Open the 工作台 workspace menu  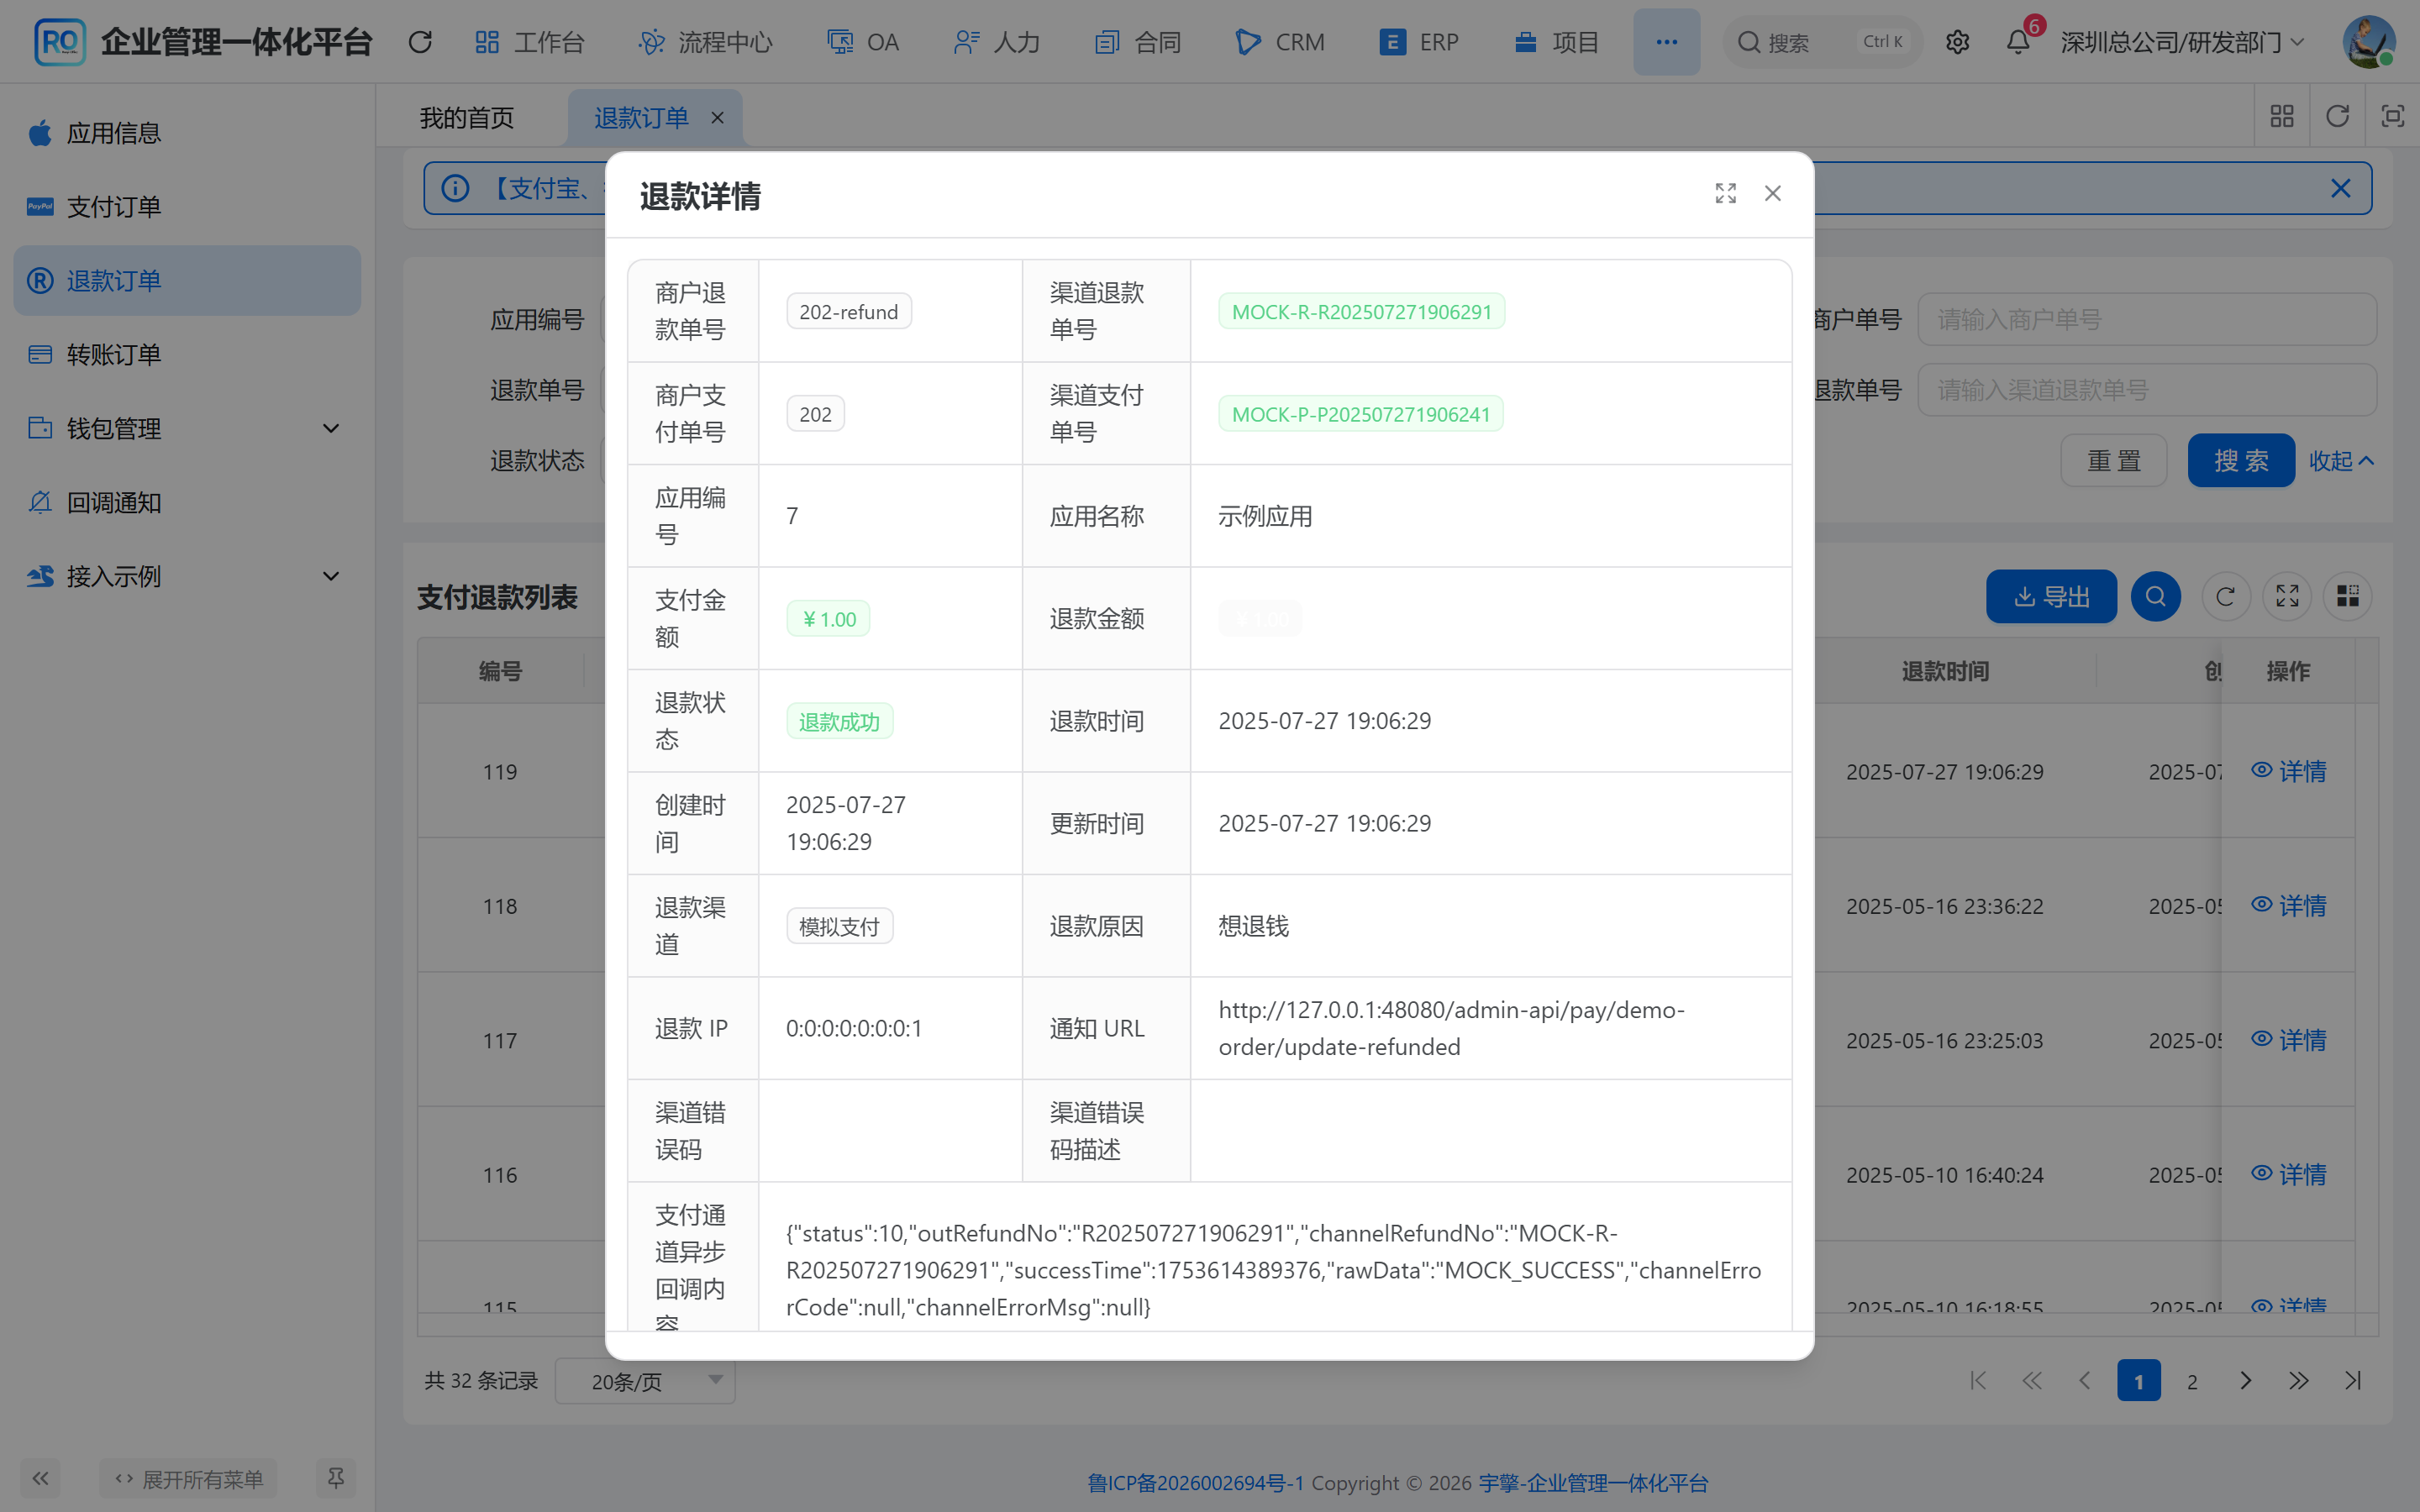click(530, 42)
